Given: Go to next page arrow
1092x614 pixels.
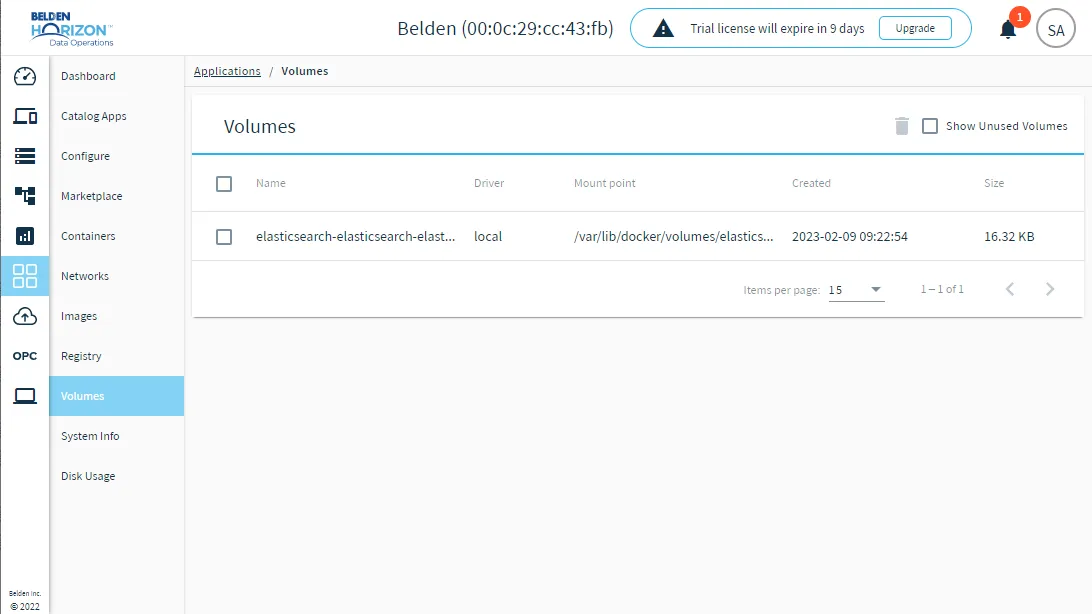Looking at the screenshot, I should point(1050,289).
